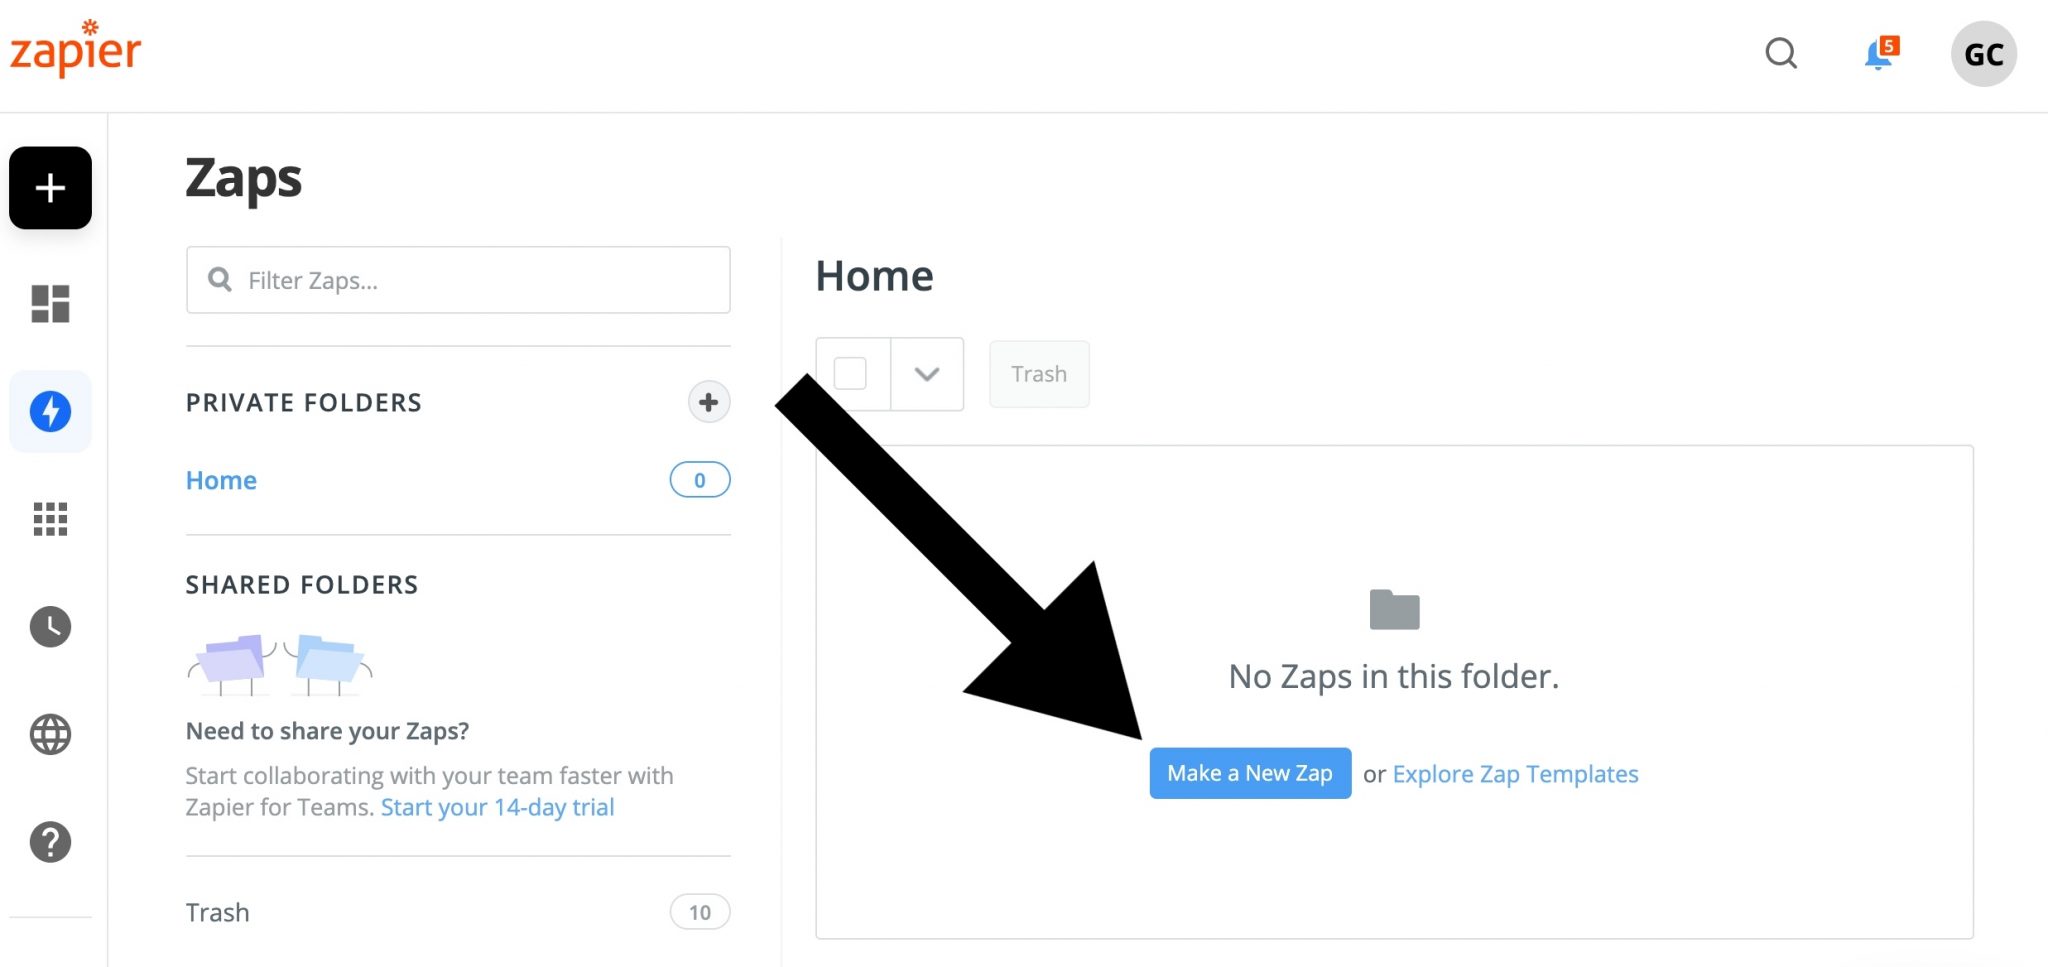Open the Trash folder
The width and height of the screenshot is (2048, 967).
coord(216,911)
